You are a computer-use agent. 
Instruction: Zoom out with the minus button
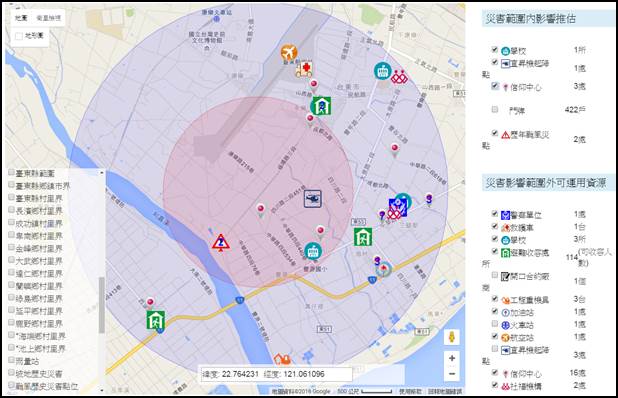pyautogui.click(x=452, y=374)
